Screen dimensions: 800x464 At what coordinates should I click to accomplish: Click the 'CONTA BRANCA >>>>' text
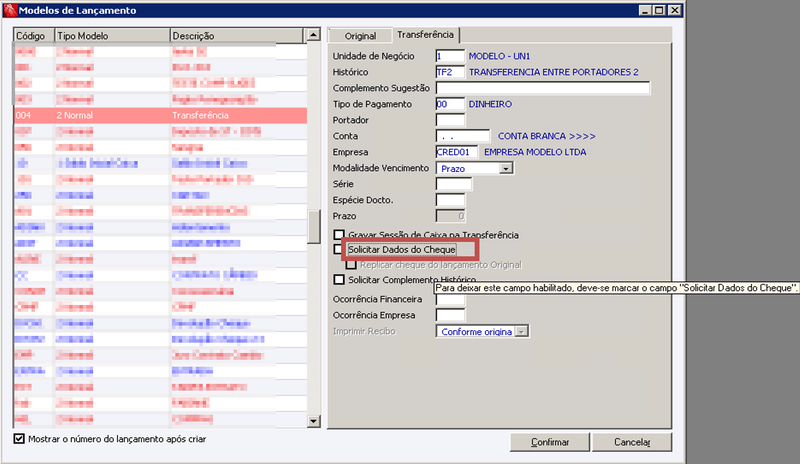[x=546, y=136]
